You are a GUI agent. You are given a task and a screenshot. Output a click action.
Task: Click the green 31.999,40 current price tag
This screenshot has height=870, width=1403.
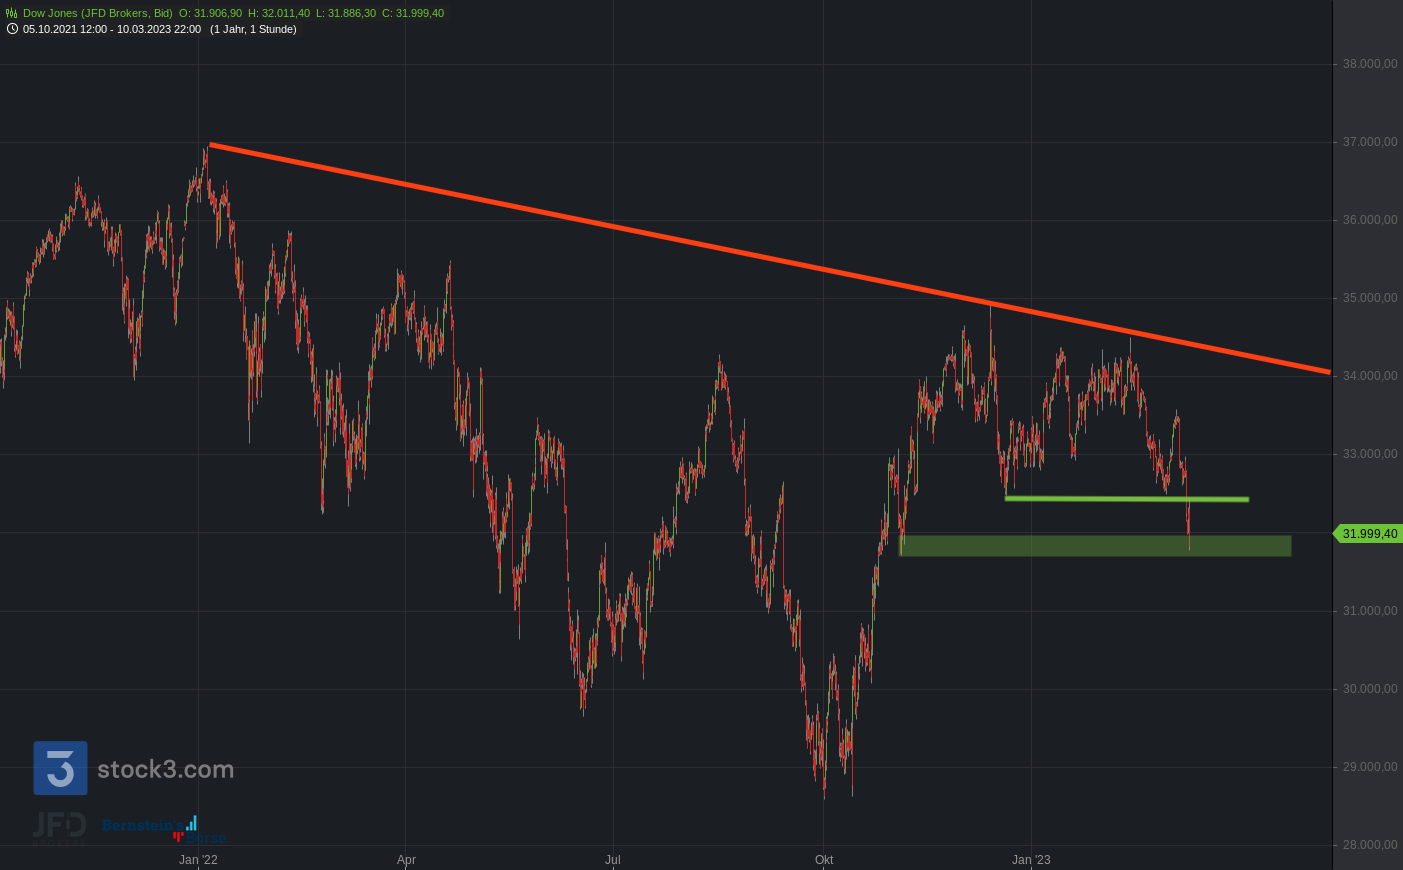(x=1369, y=534)
